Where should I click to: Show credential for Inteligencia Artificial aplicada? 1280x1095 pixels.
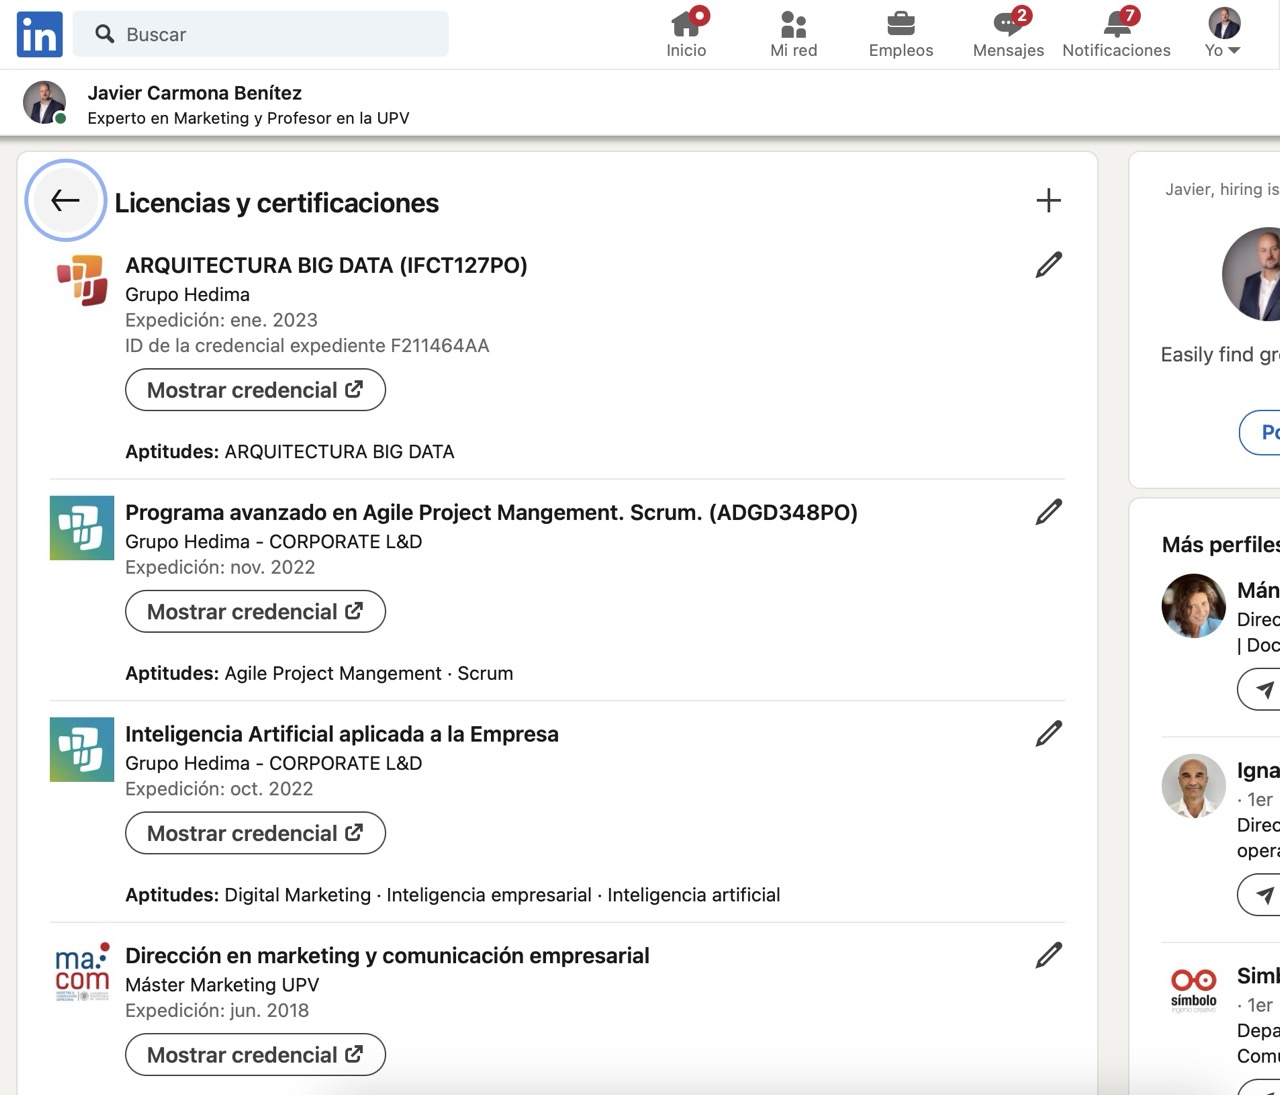tap(255, 834)
